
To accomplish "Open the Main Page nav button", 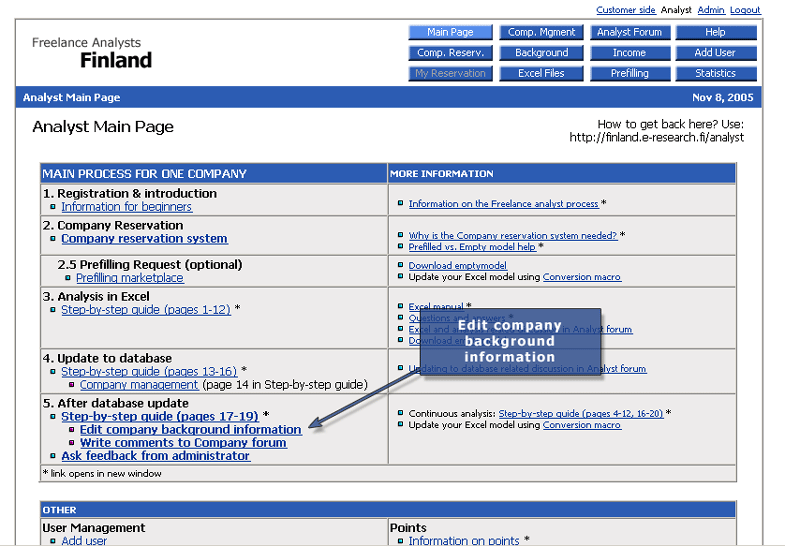I will click(450, 33).
